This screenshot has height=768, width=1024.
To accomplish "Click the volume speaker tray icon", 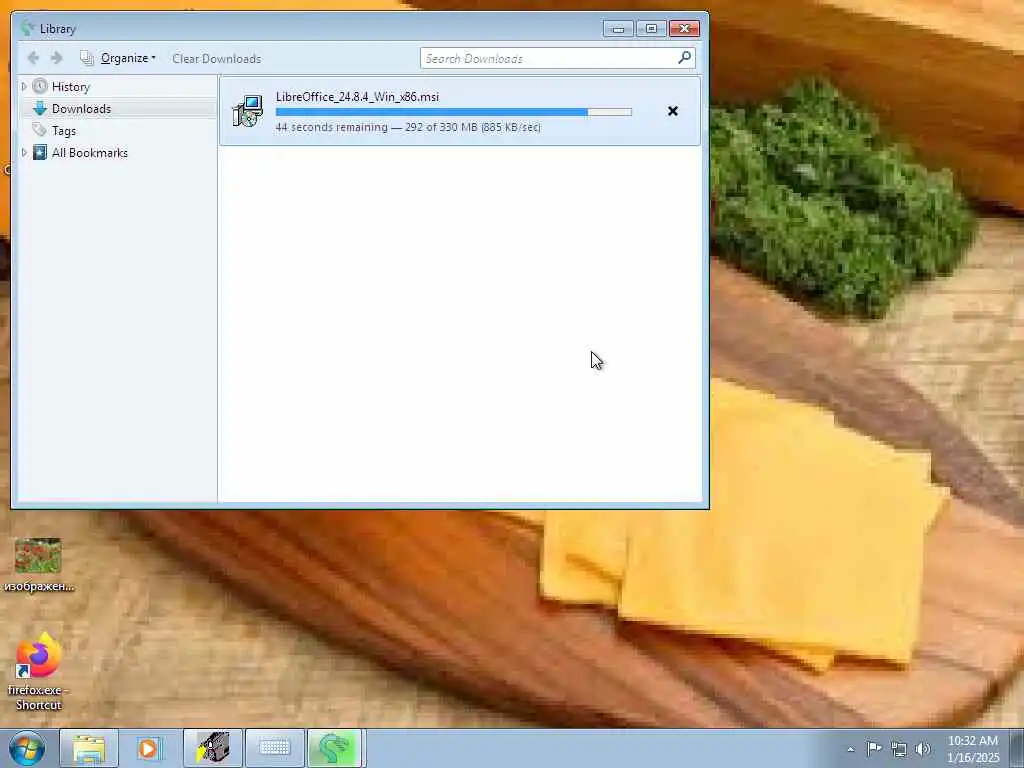I will (923, 749).
